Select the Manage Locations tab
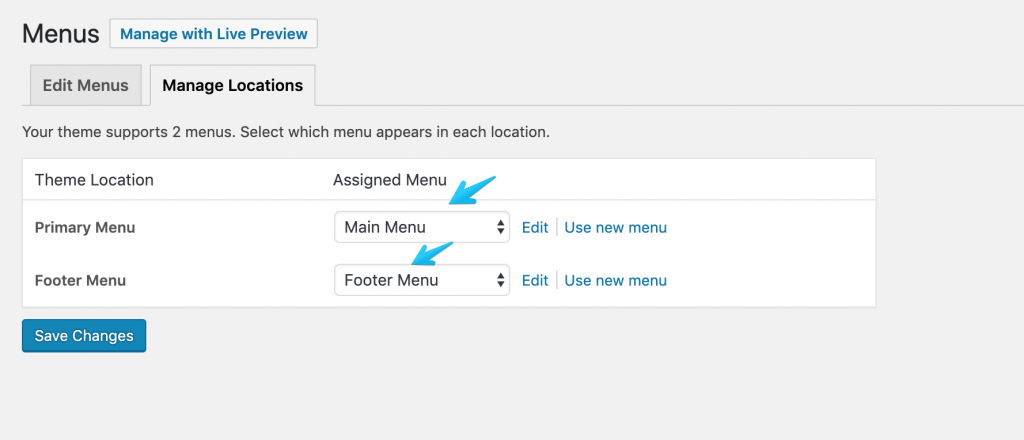 232,86
